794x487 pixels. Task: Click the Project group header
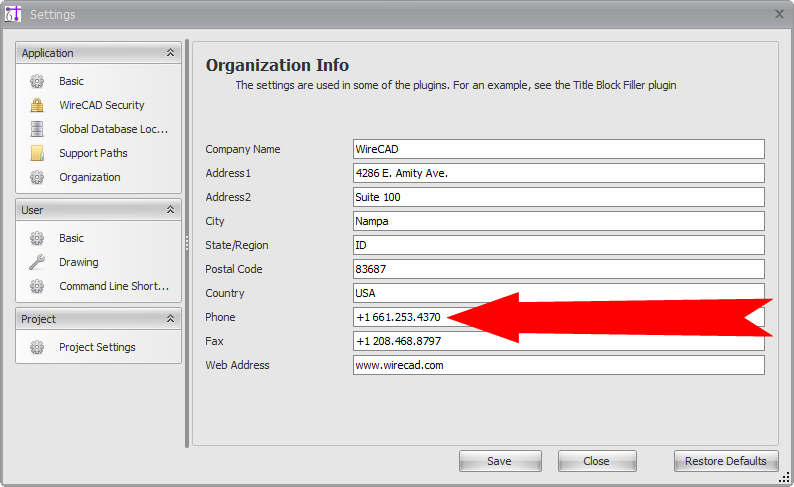pyautogui.click(x=98, y=318)
